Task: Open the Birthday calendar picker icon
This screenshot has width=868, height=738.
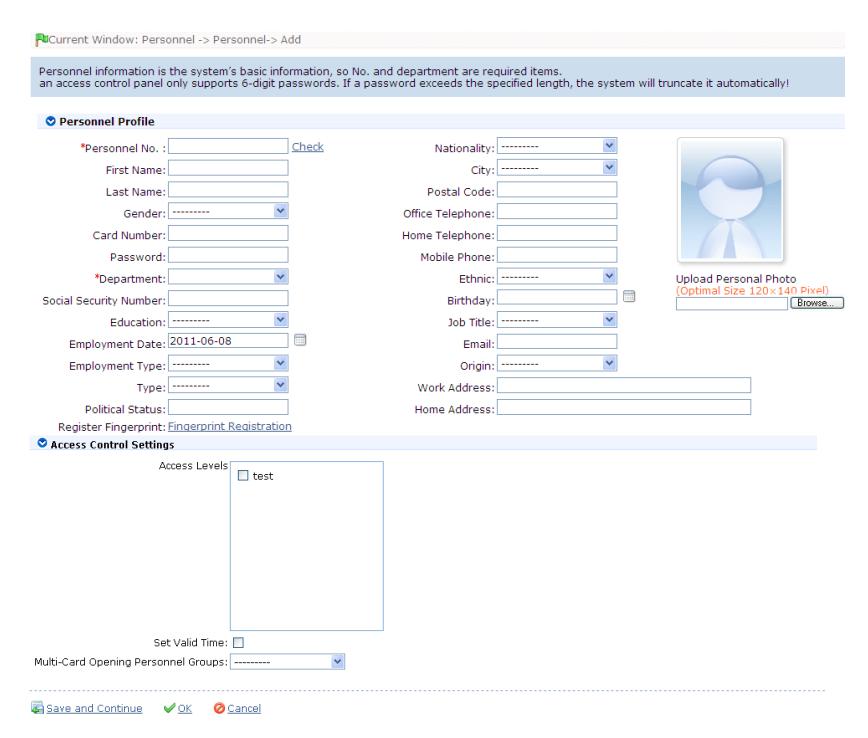Action: 629,296
